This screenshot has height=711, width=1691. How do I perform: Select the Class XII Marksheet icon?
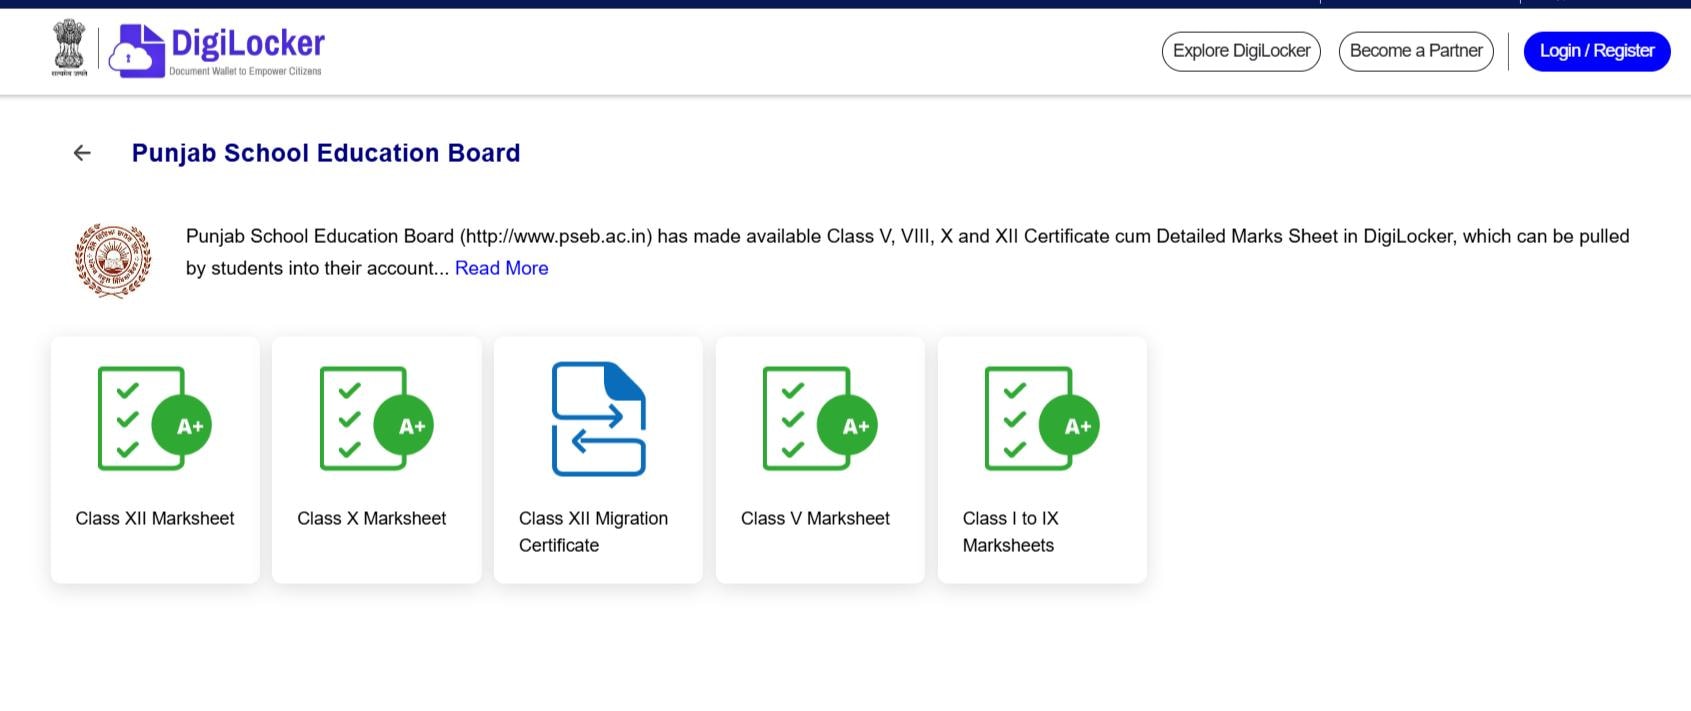point(155,418)
